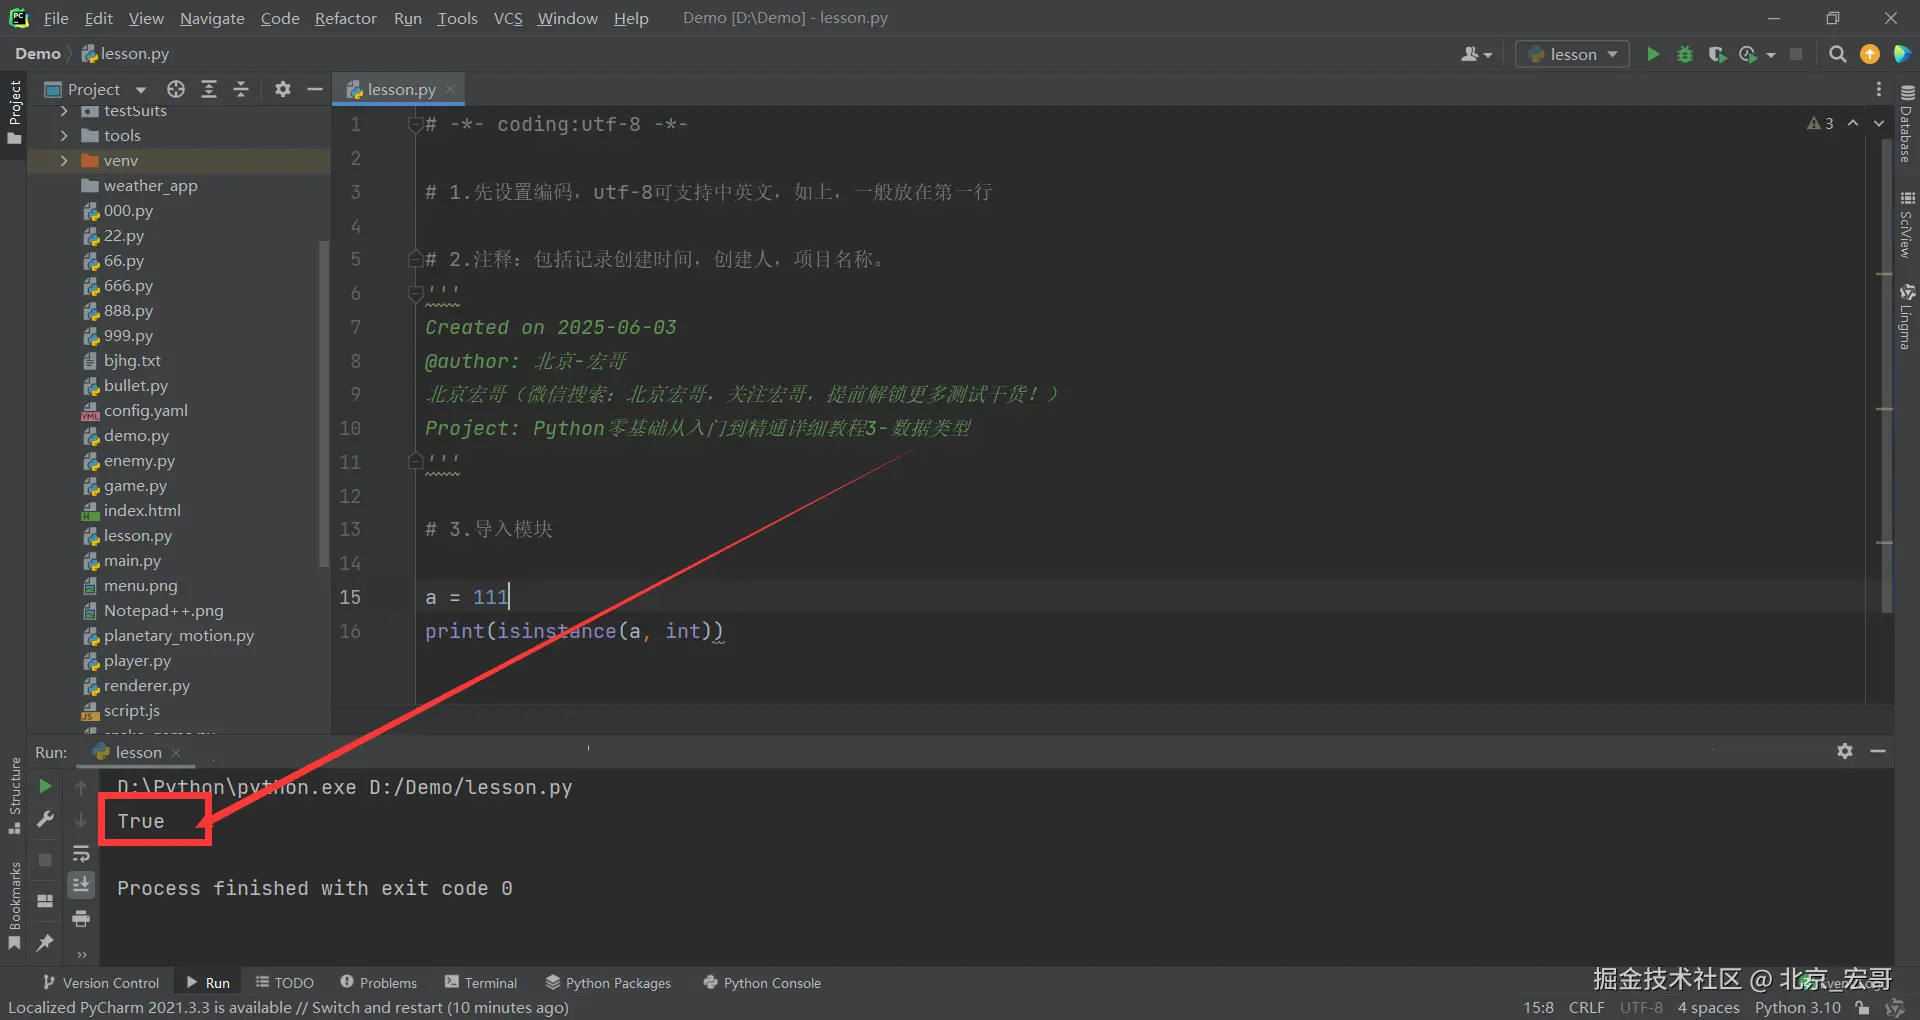The image size is (1920, 1020).
Task: Open Project panel settings gear
Action: point(283,89)
